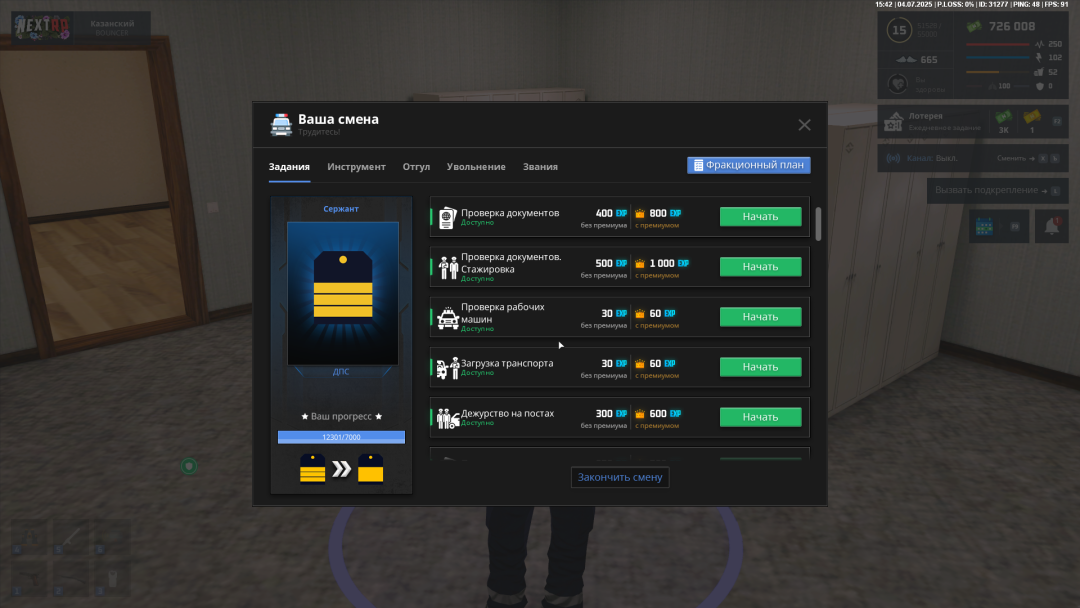Click the police car icon beside Ваша смена
Image resolution: width=1080 pixels, height=608 pixels.
pyautogui.click(x=281, y=125)
